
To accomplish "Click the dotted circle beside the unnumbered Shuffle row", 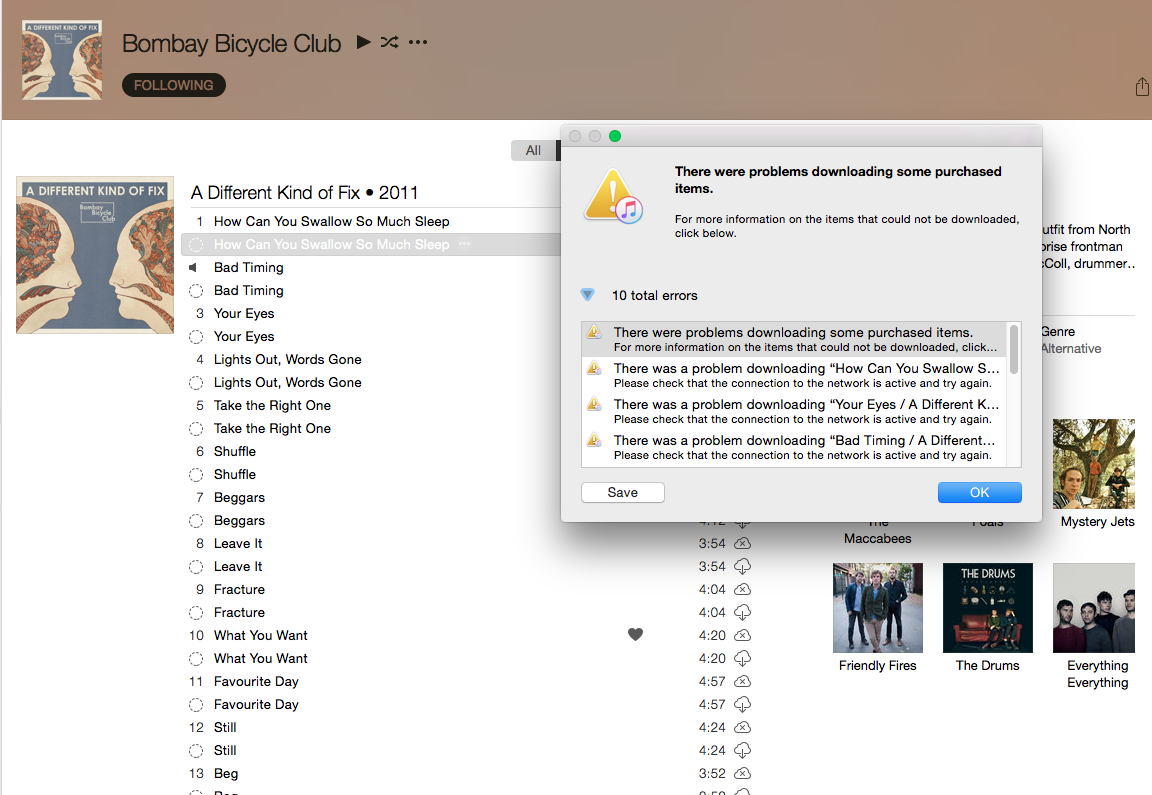I will tap(196, 475).
